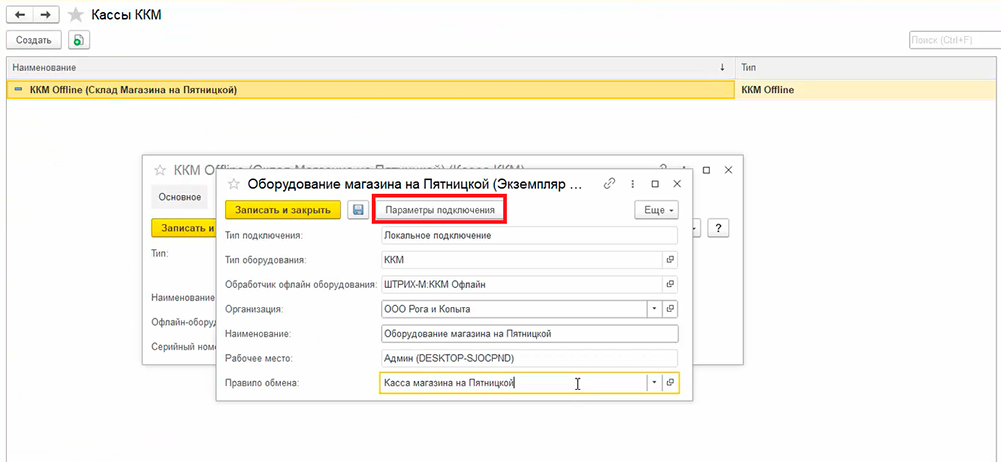Expand the Правило обмена dropdown list

coord(654,383)
